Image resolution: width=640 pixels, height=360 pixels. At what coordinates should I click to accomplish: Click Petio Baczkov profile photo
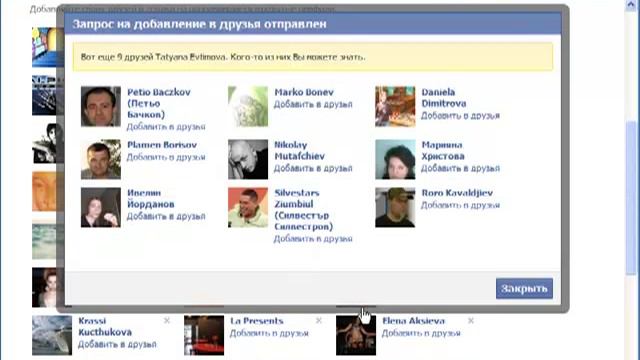pyautogui.click(x=101, y=106)
